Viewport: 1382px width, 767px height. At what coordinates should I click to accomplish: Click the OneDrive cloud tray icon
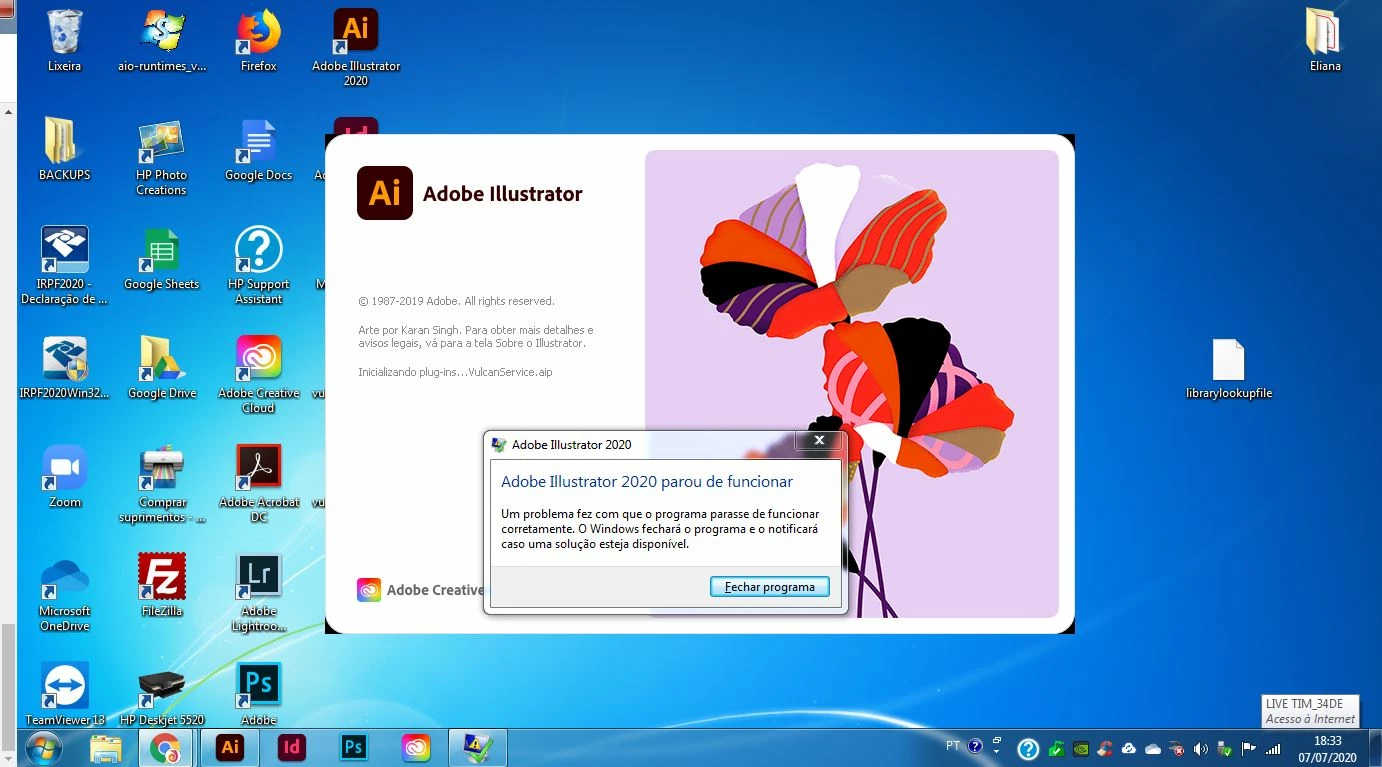point(1153,748)
